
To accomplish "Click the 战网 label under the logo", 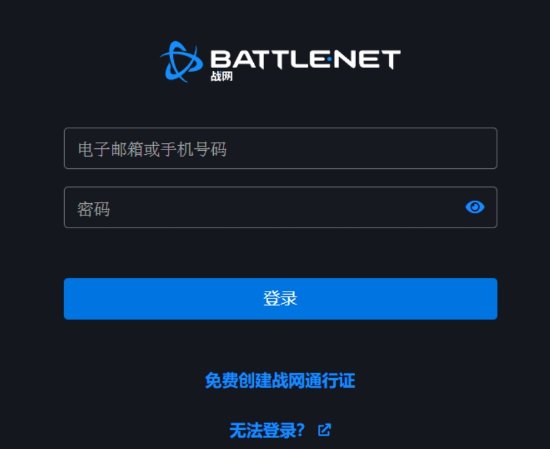I will tap(221, 76).
